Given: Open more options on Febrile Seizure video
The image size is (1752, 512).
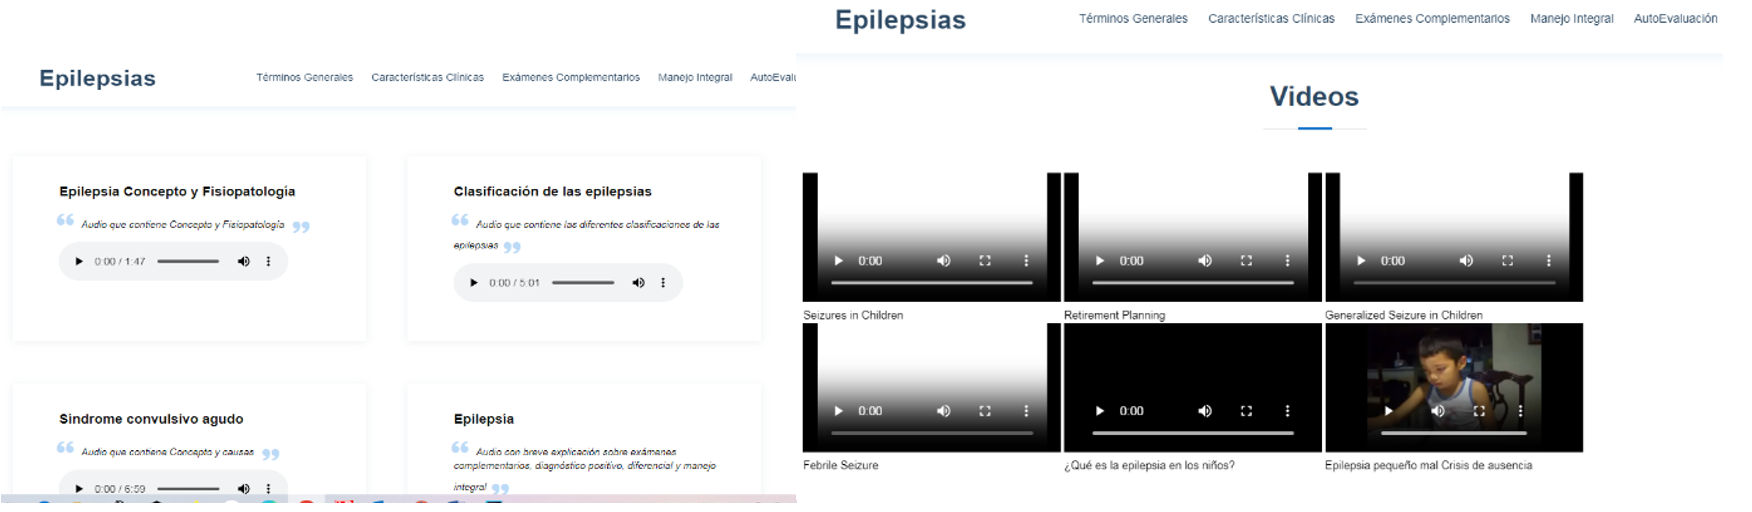Looking at the screenshot, I should tap(1026, 411).
